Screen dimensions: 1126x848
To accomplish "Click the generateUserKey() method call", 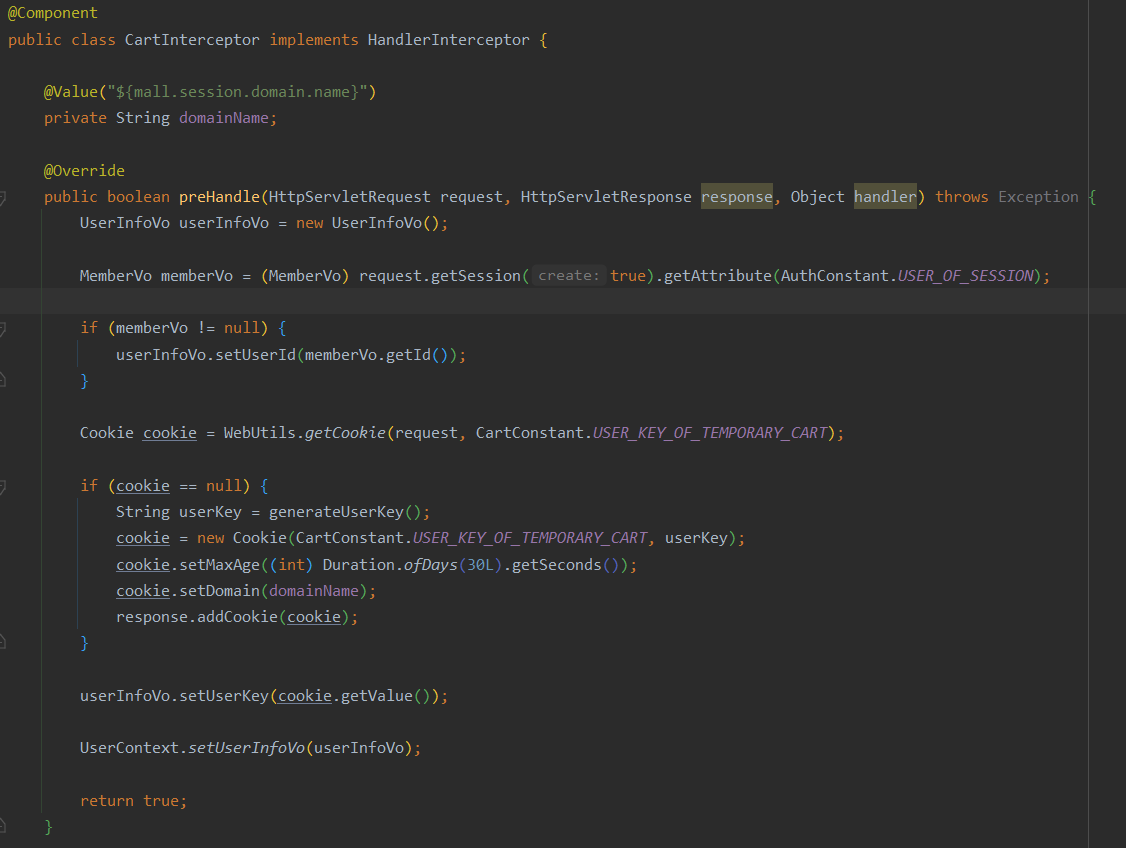I will 343,512.
